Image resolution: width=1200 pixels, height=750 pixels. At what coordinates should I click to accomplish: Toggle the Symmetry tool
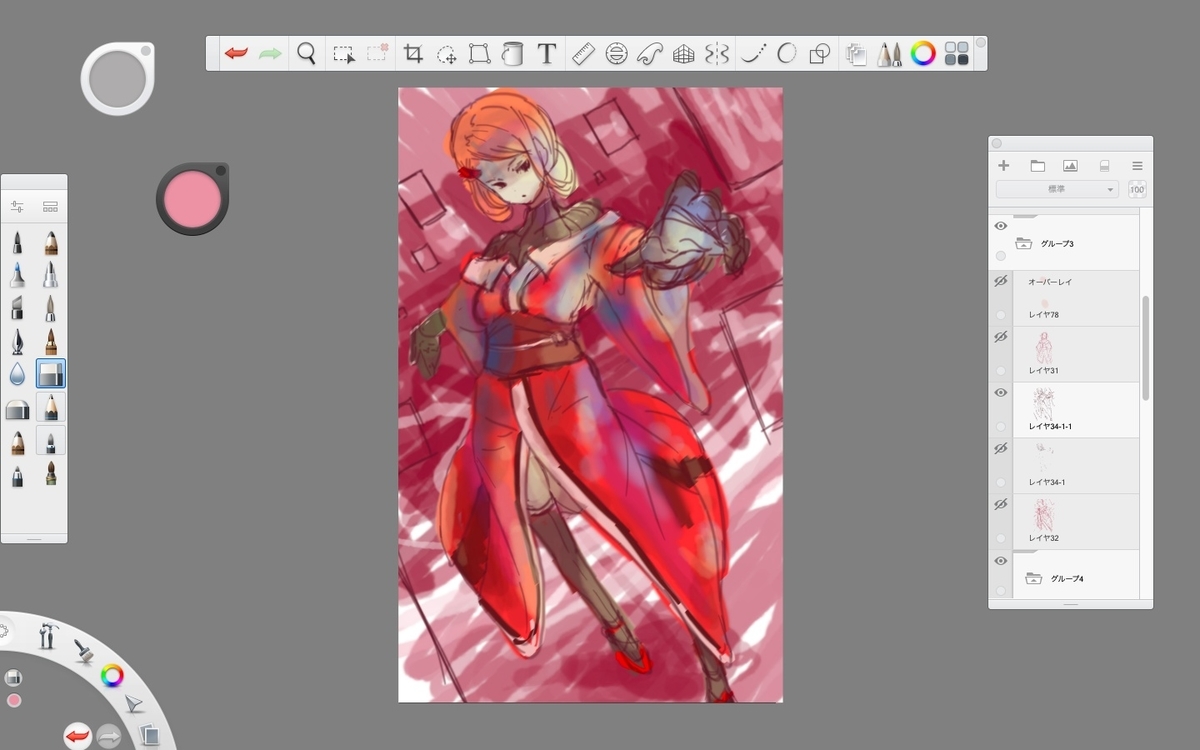(716, 54)
